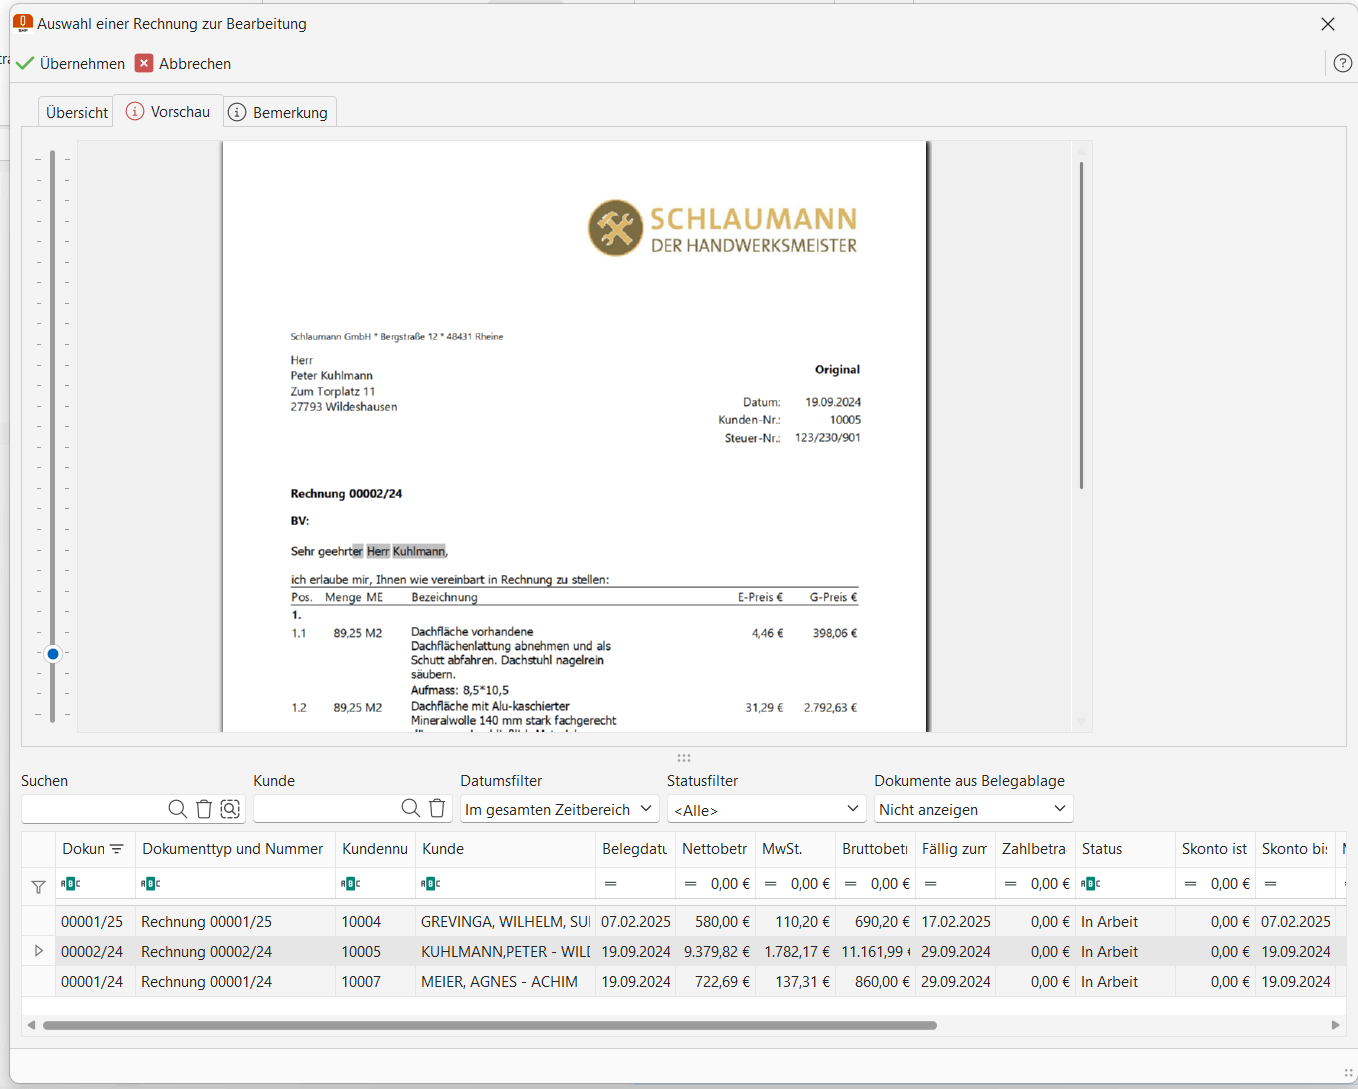Click the red Abbrechen button
Image resolution: width=1358 pixels, height=1089 pixels.
tap(183, 63)
